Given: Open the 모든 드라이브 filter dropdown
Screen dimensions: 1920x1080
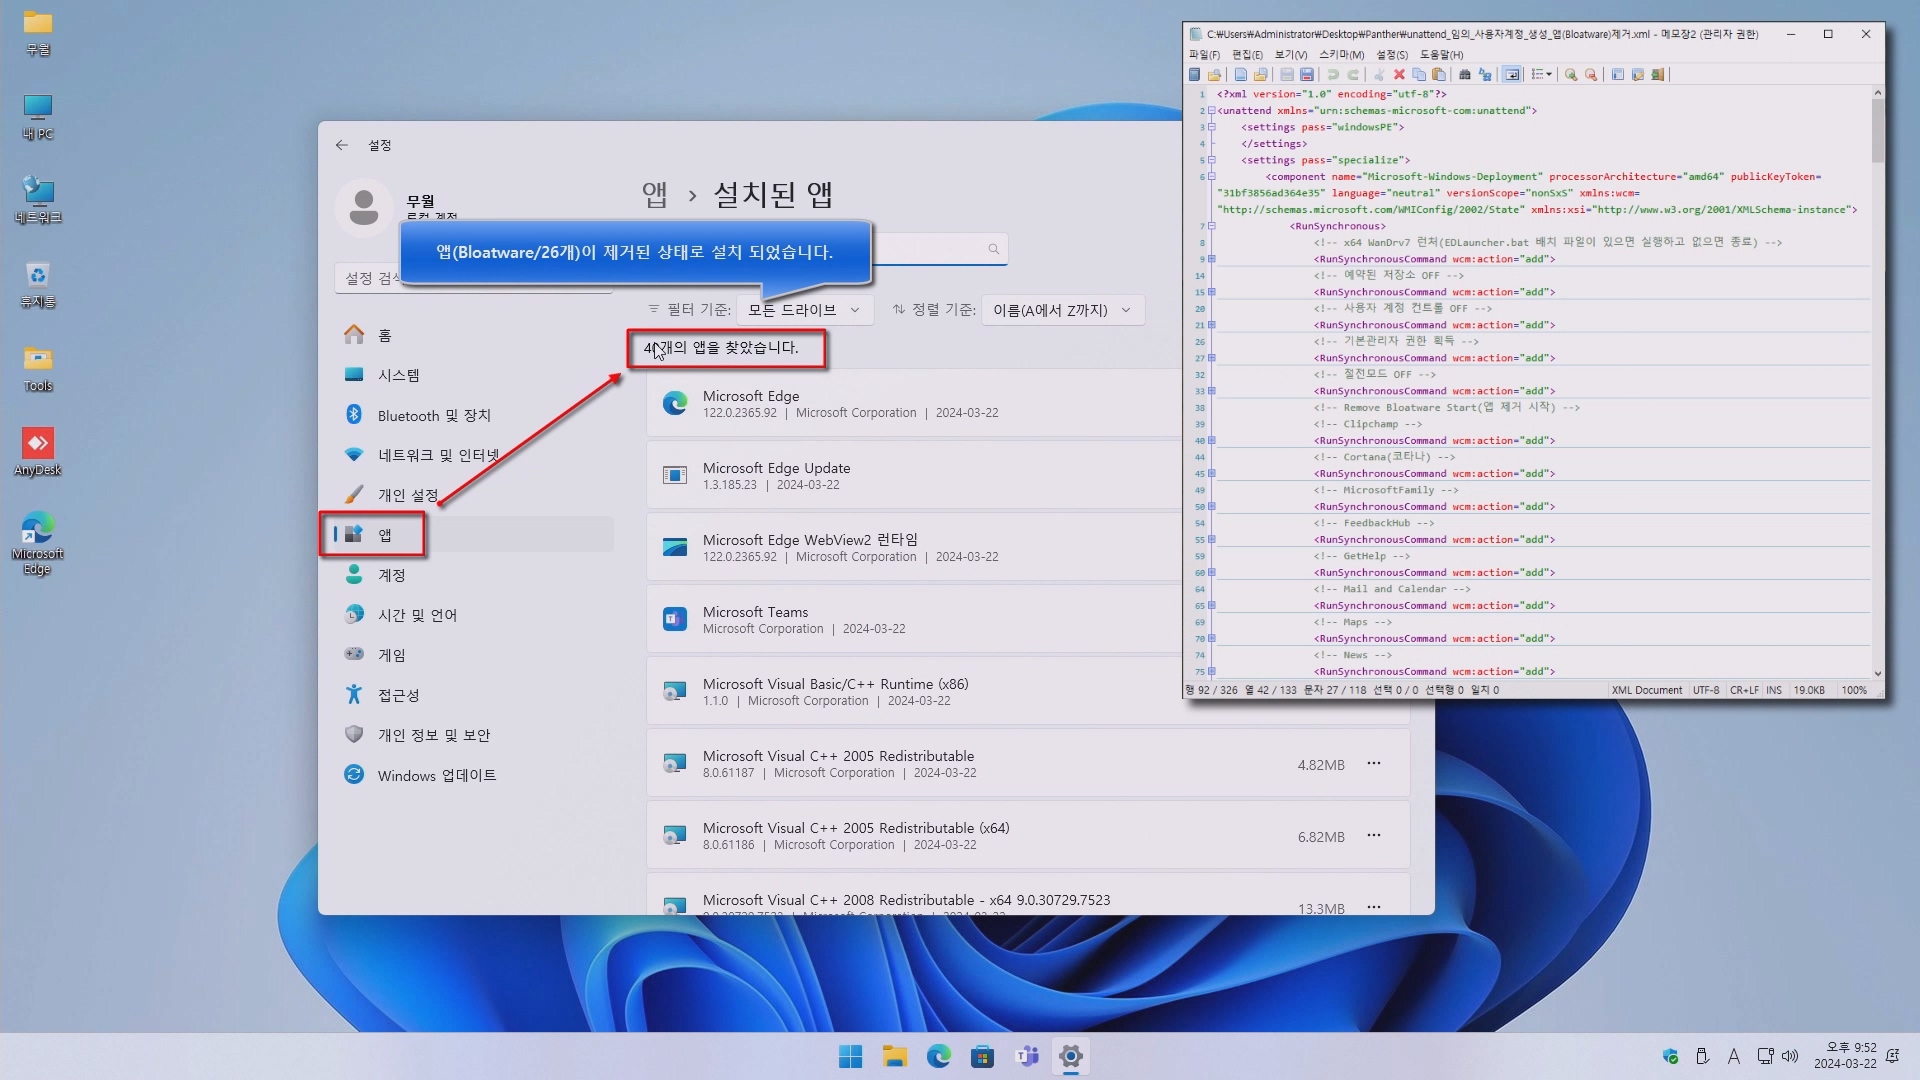Looking at the screenshot, I should click(x=804, y=310).
